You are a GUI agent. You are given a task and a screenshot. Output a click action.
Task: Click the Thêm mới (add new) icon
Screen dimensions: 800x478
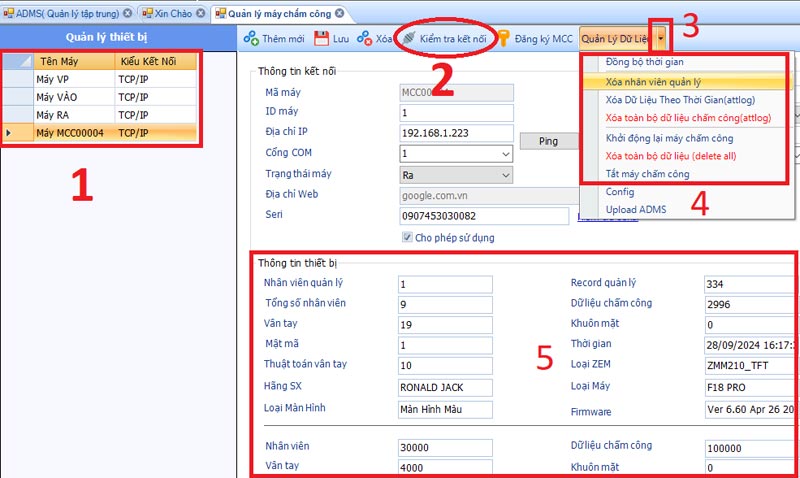coord(251,39)
